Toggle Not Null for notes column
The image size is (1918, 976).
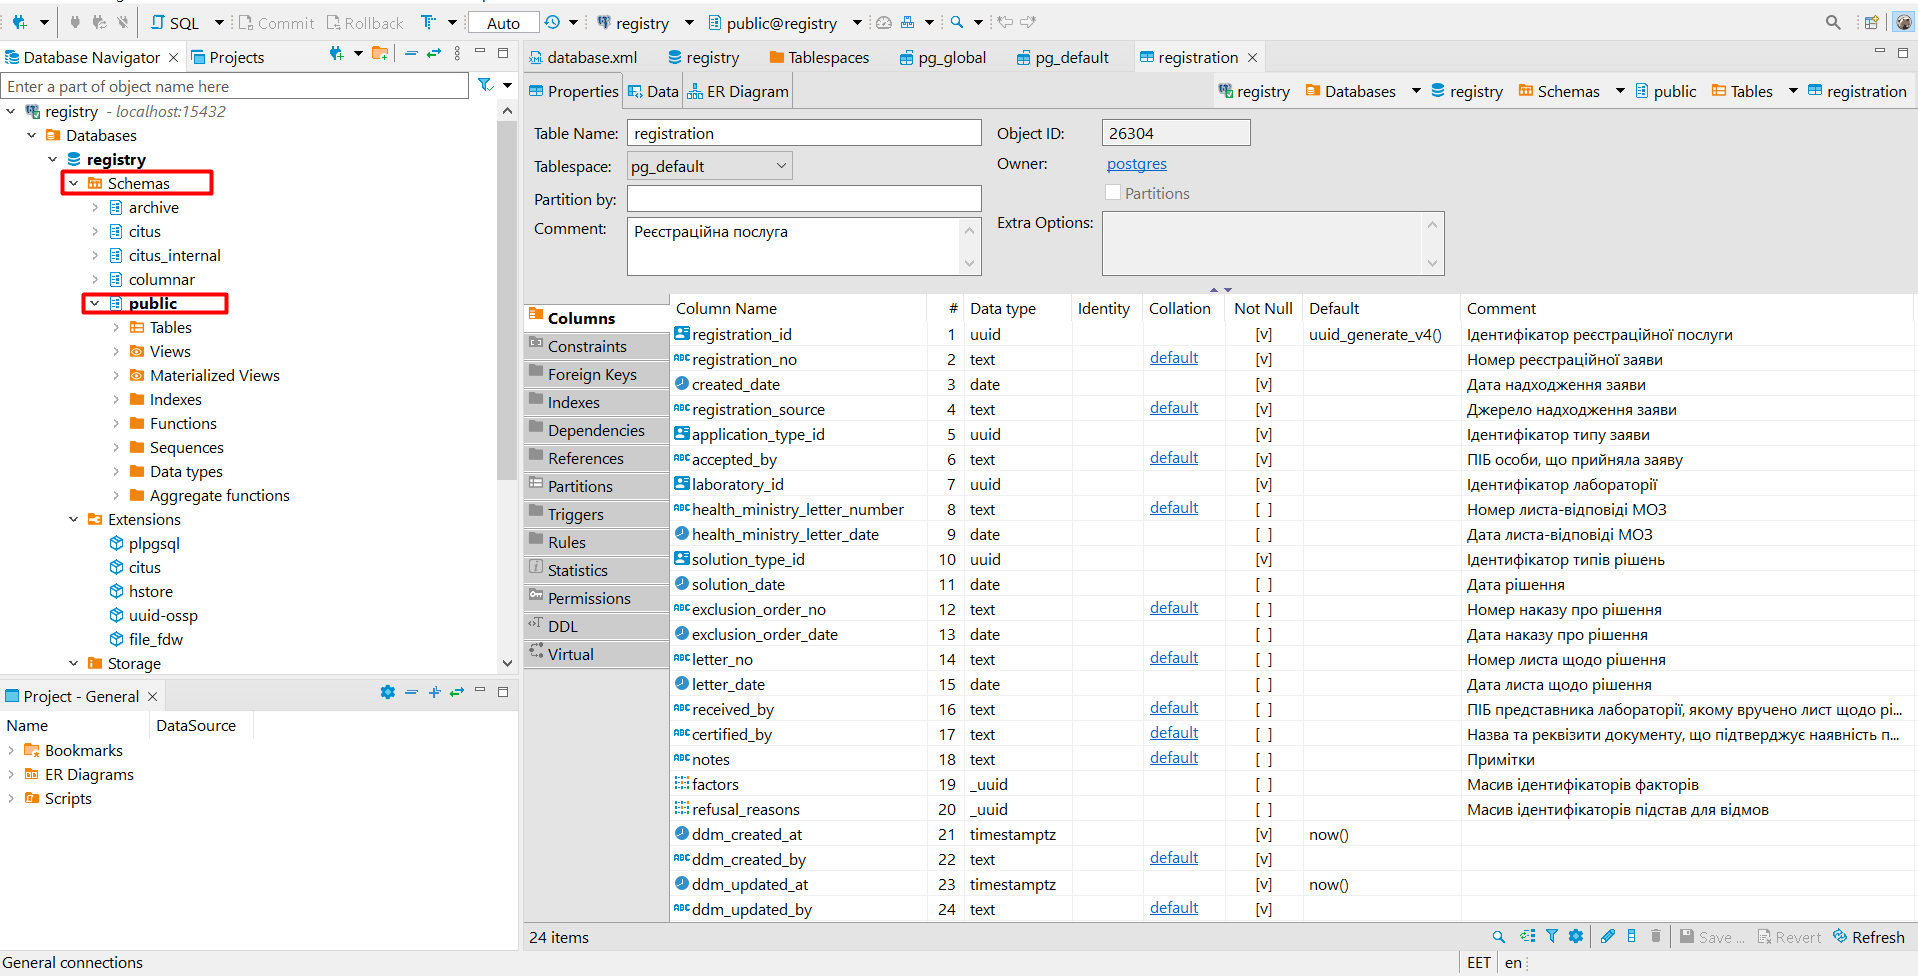pos(1264,759)
